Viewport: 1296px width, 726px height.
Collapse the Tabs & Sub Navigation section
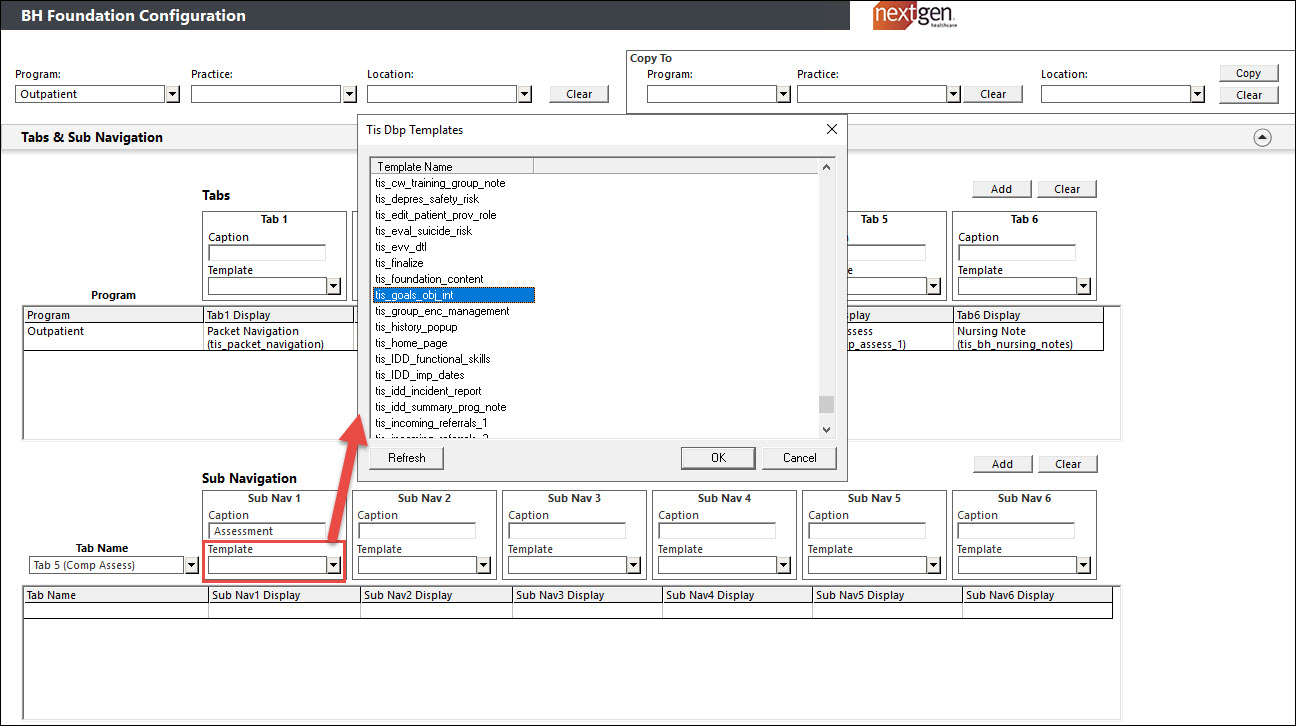(x=1262, y=138)
